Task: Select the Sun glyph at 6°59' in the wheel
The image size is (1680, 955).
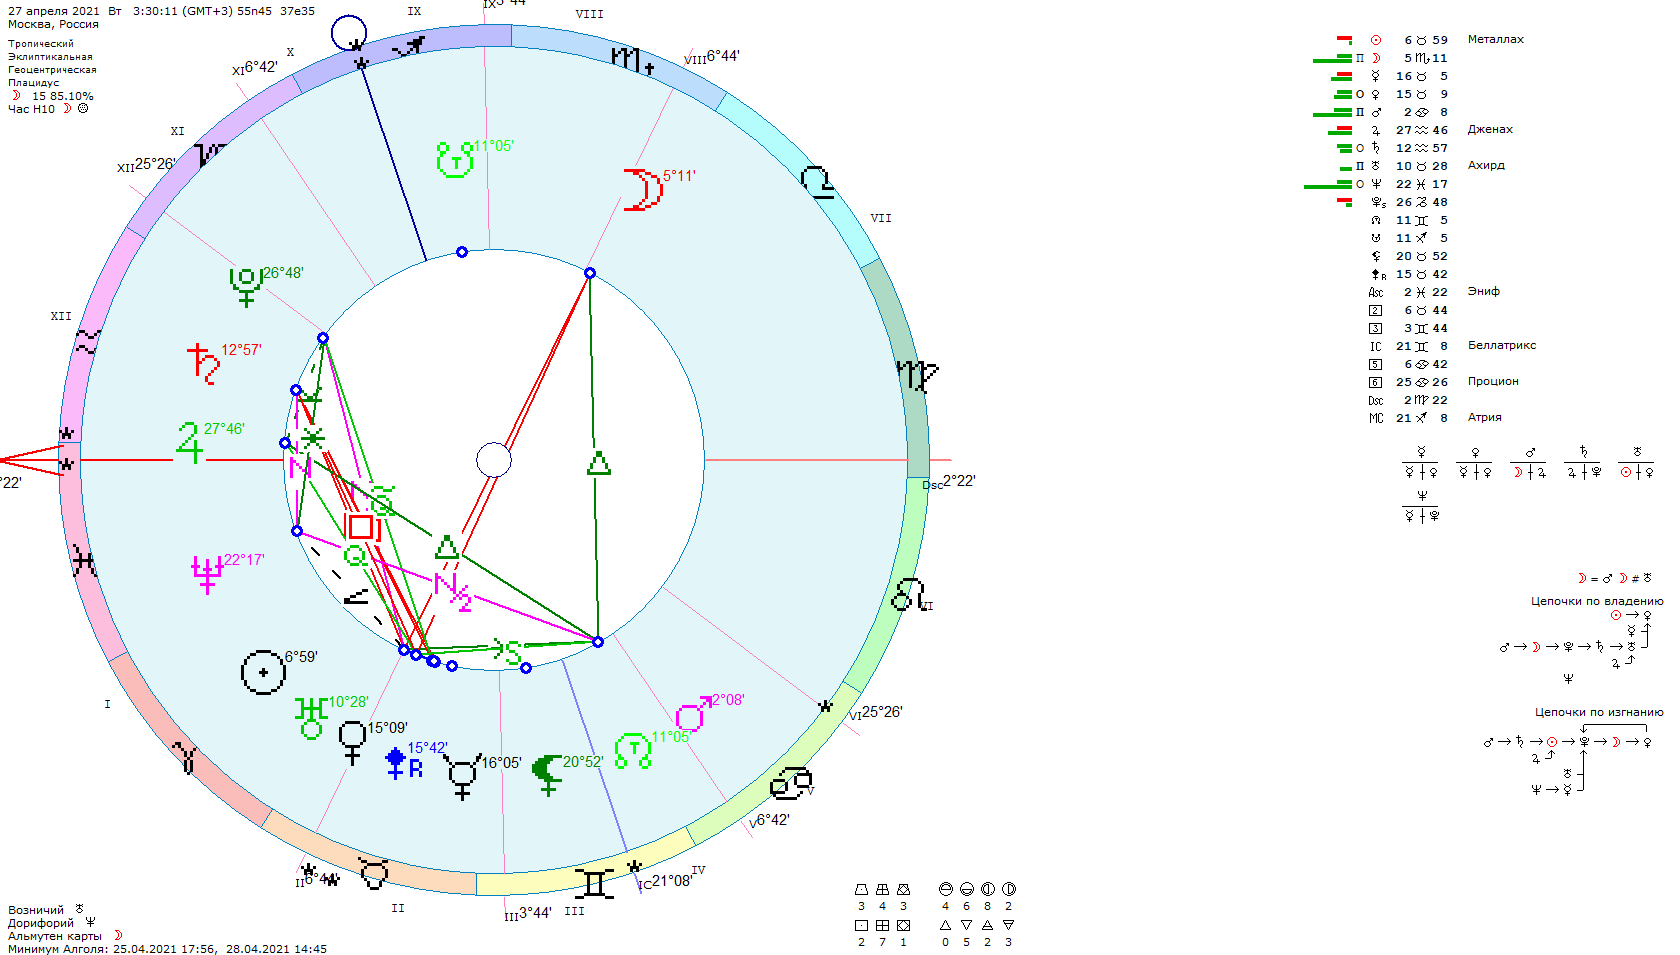Action: 263,672
